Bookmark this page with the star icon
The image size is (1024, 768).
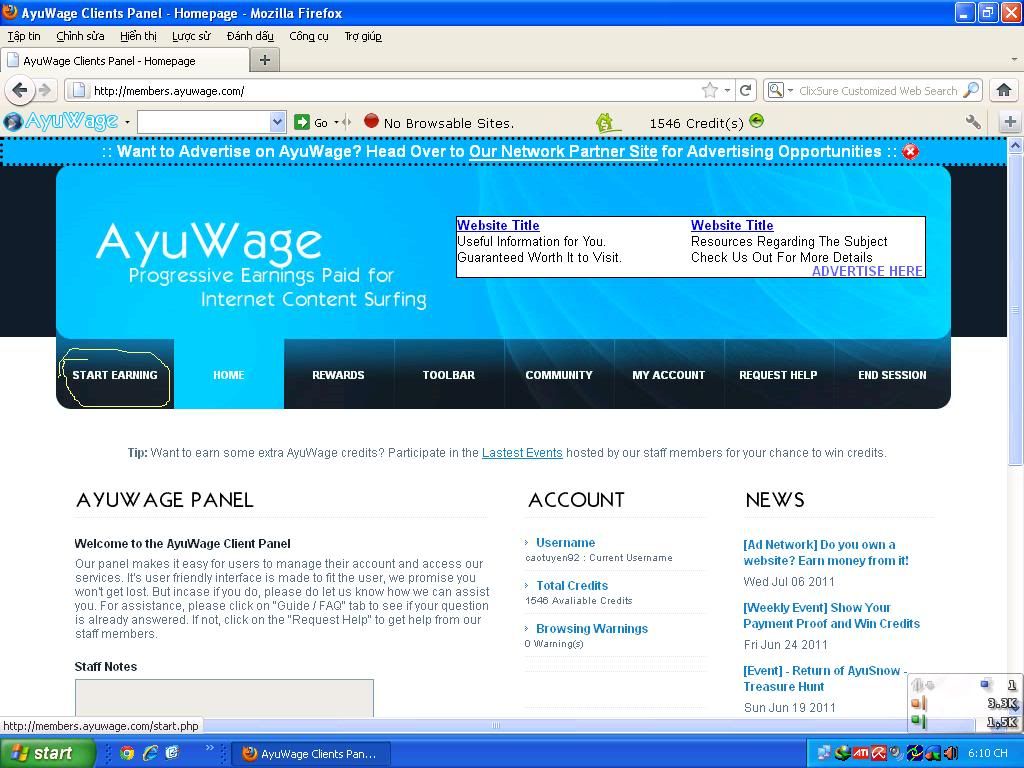tap(710, 90)
